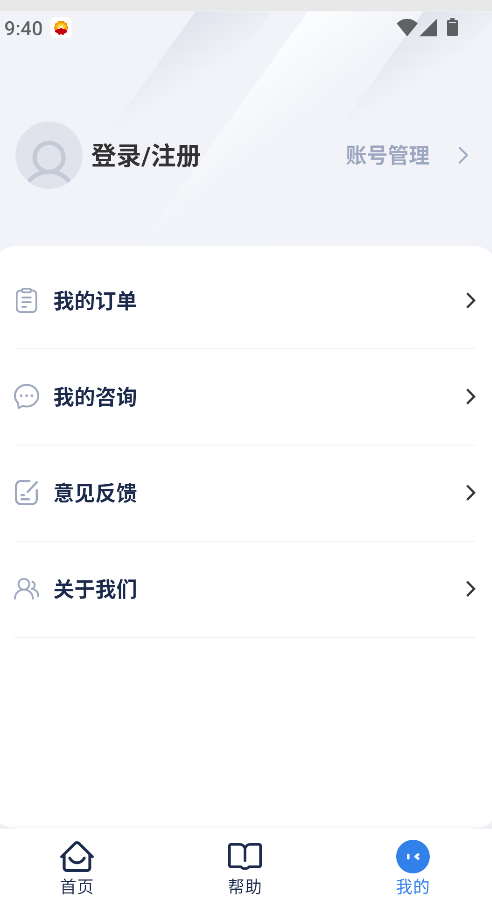Expand 账号管理 with its chevron arrow
This screenshot has height=899, width=492.
[x=463, y=155]
